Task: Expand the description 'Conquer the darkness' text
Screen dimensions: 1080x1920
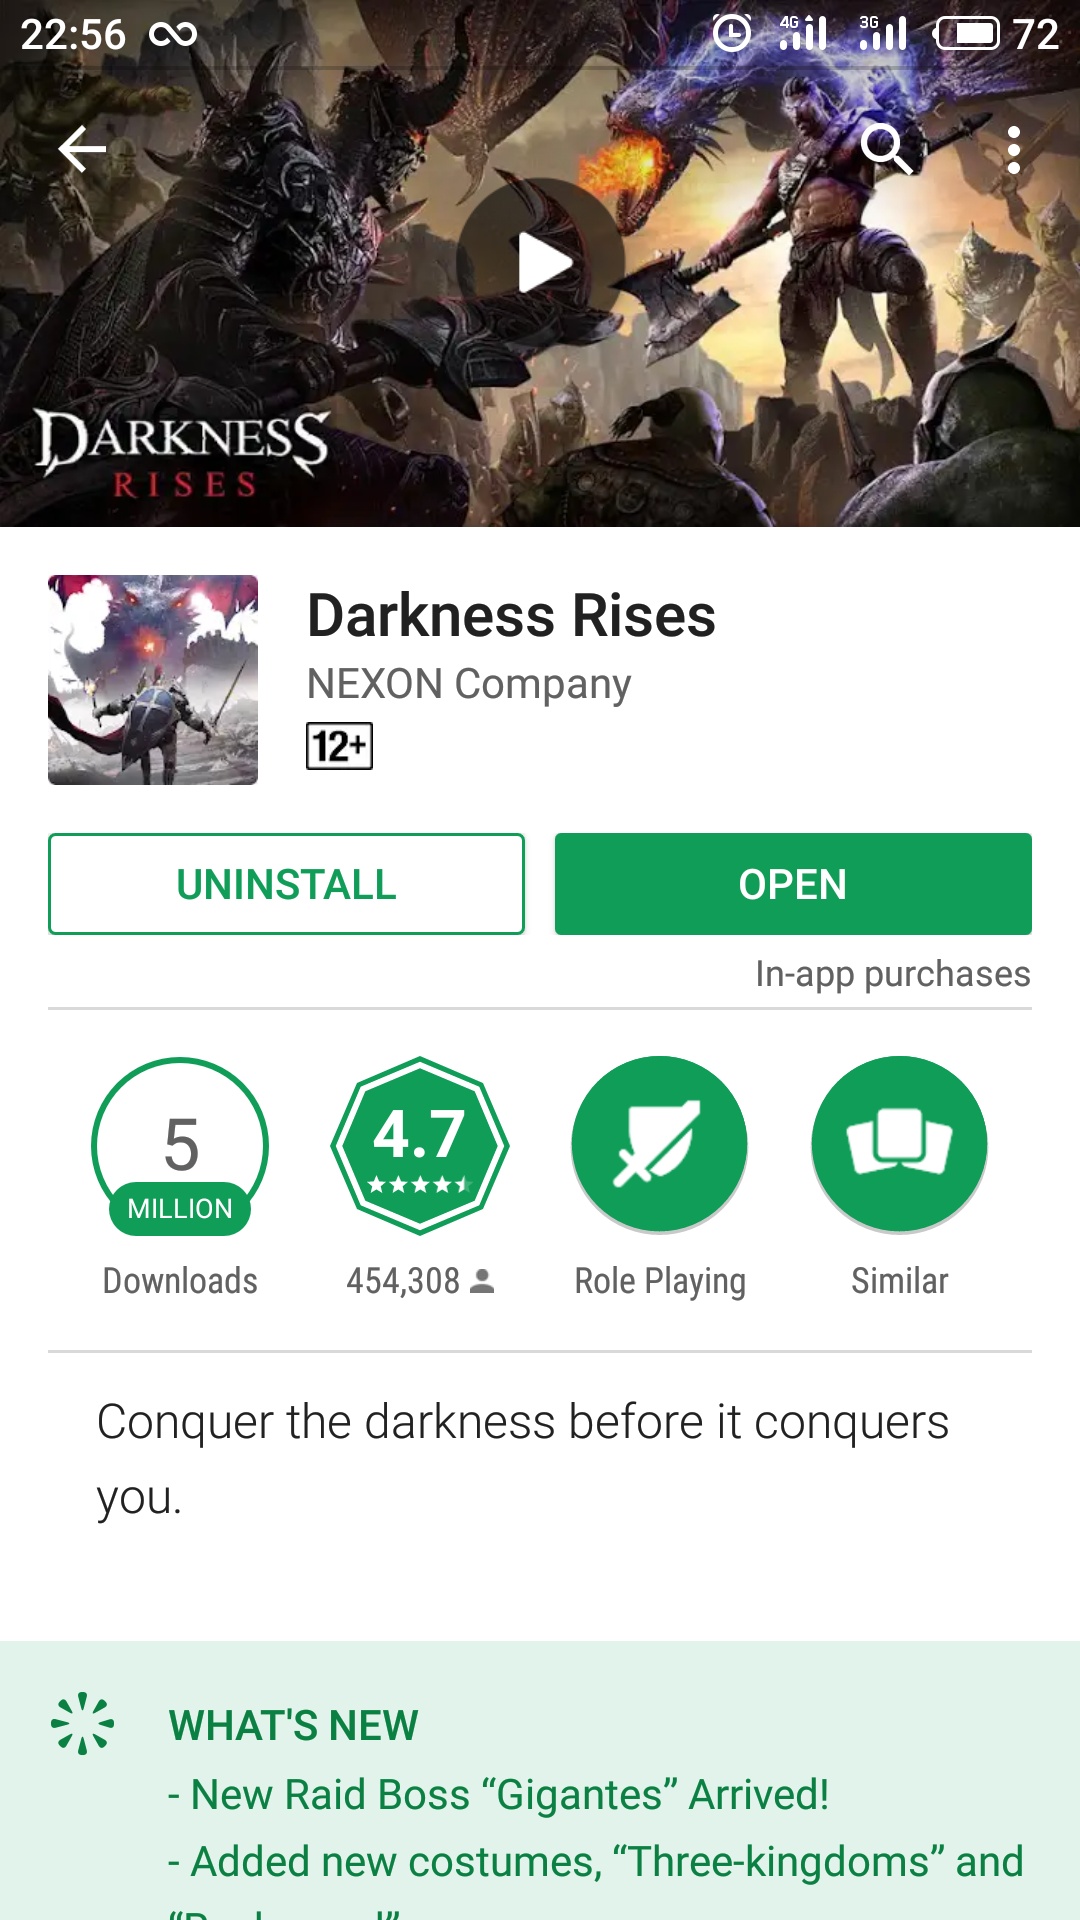Action: 522,1460
